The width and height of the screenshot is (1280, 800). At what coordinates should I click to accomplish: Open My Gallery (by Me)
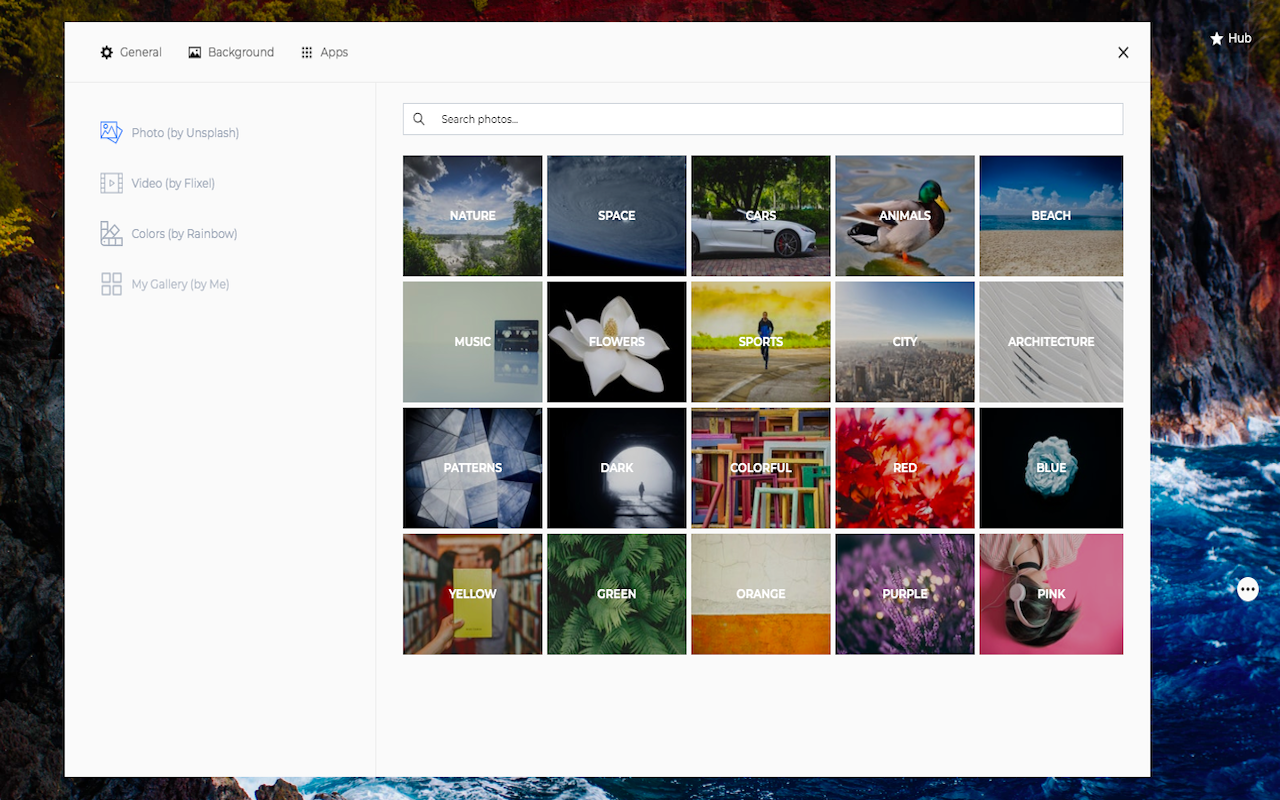tap(165, 284)
